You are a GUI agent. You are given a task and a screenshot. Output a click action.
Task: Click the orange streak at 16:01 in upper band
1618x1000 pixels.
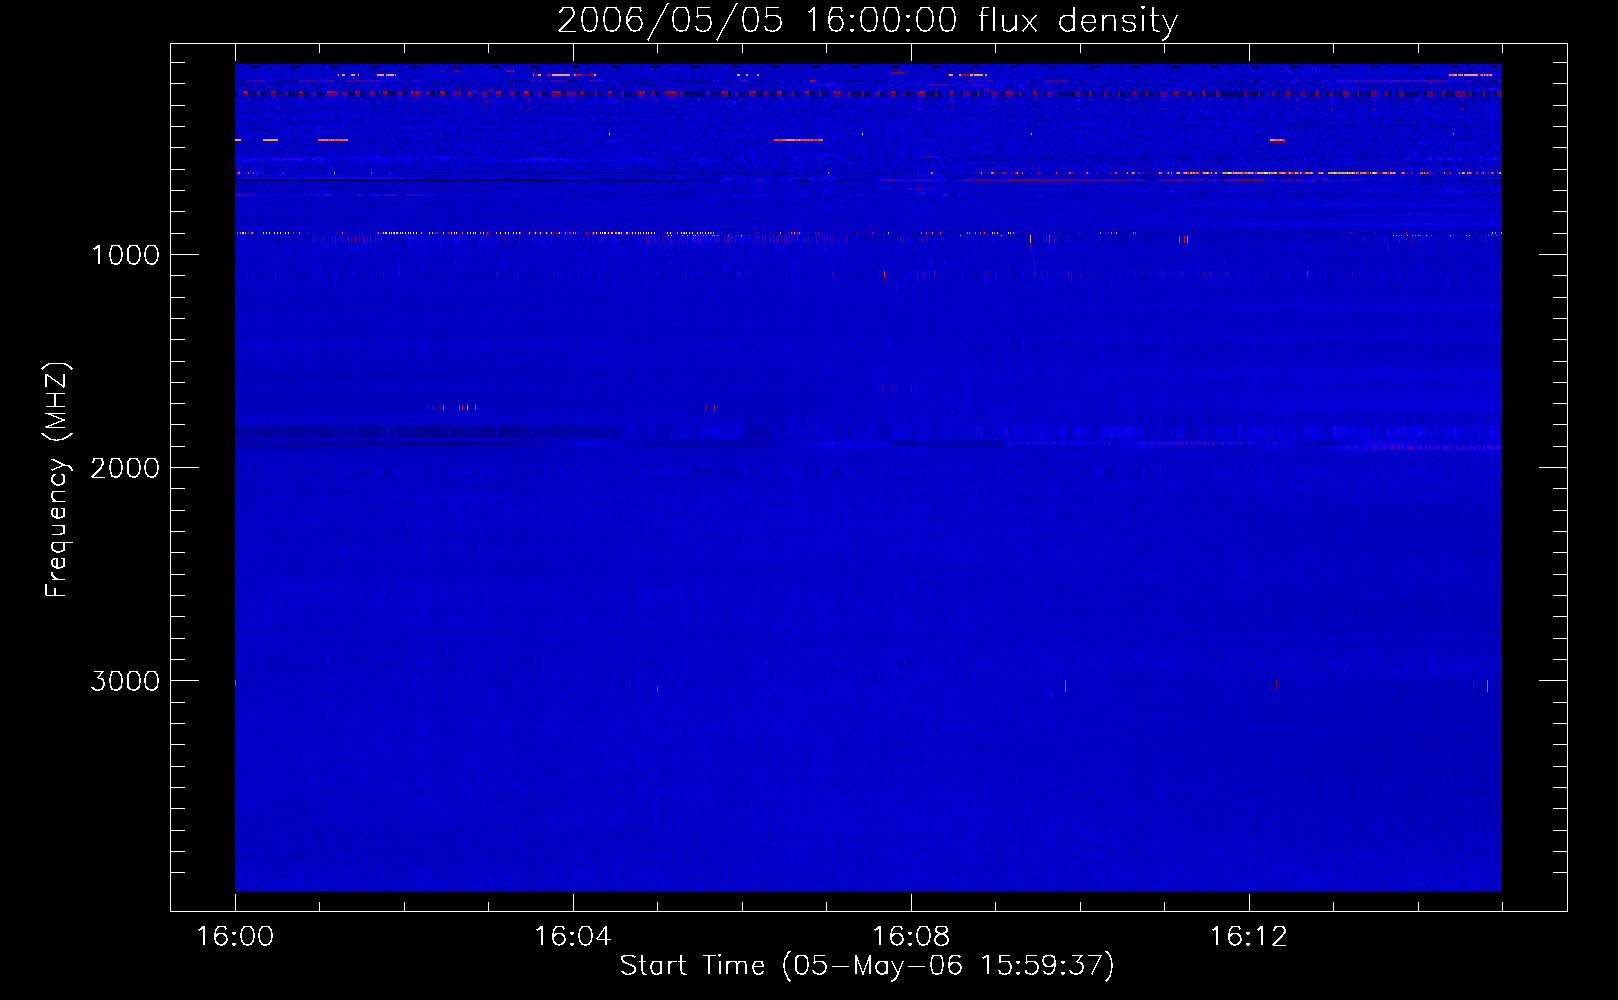tap(333, 140)
